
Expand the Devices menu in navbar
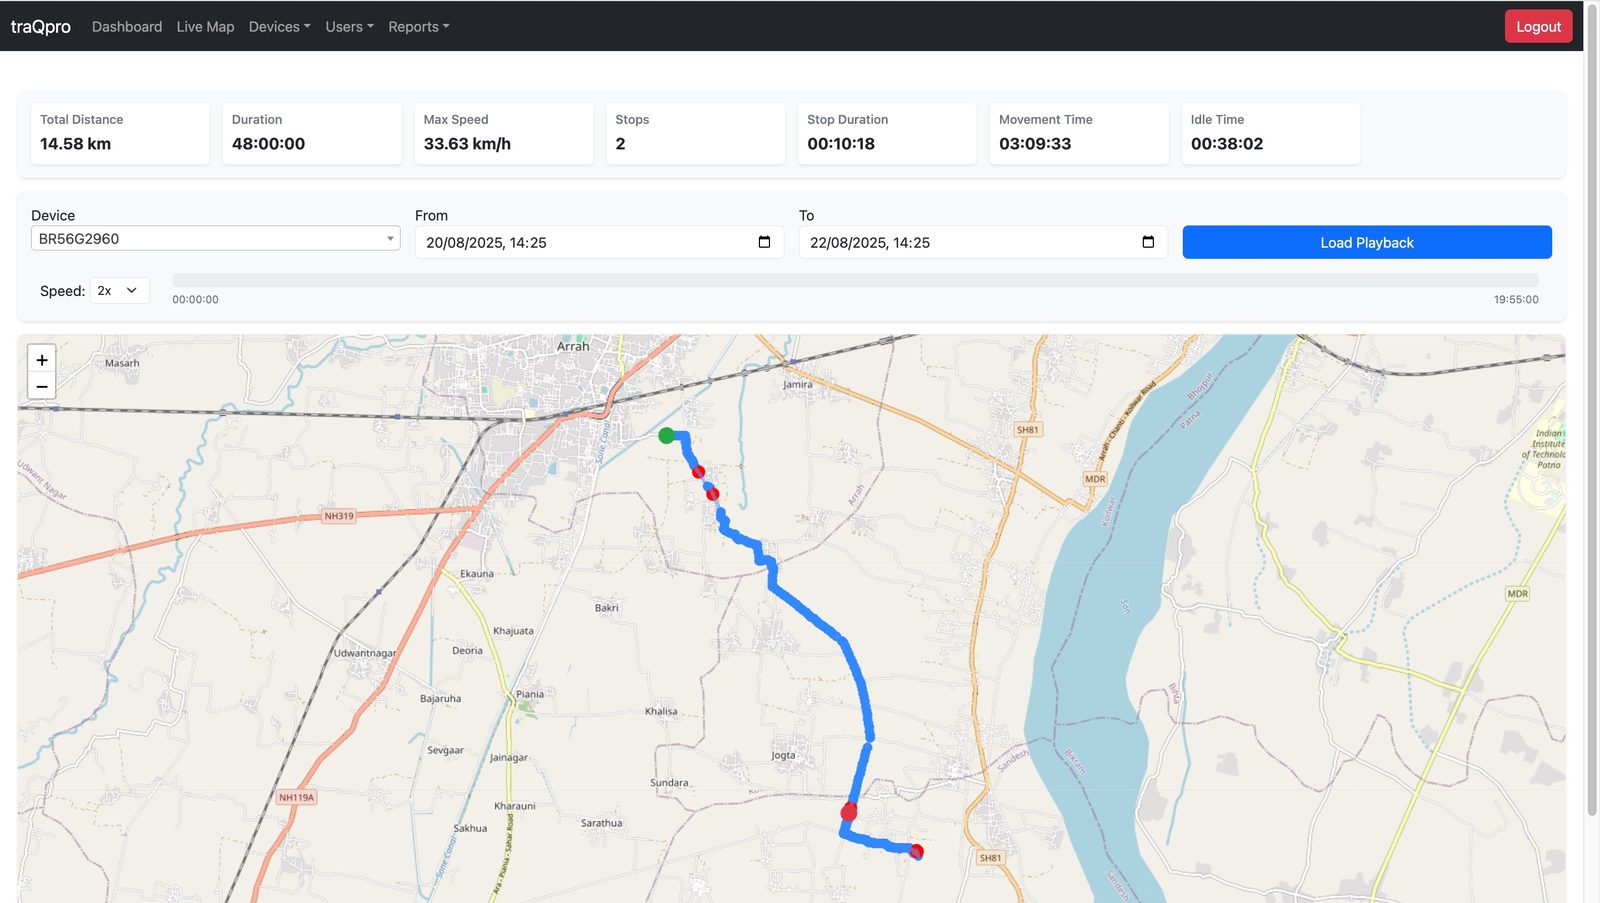point(279,27)
